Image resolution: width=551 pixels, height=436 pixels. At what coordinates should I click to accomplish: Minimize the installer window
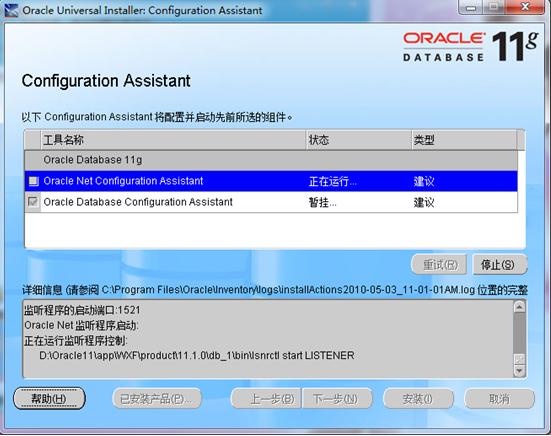point(471,7)
